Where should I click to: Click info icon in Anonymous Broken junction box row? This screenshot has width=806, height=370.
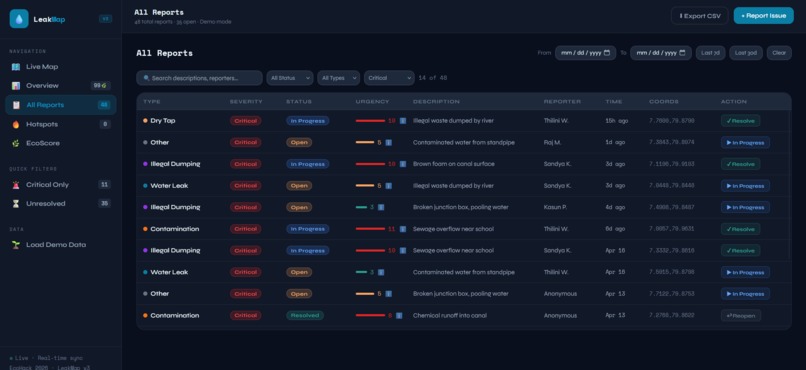coord(389,293)
